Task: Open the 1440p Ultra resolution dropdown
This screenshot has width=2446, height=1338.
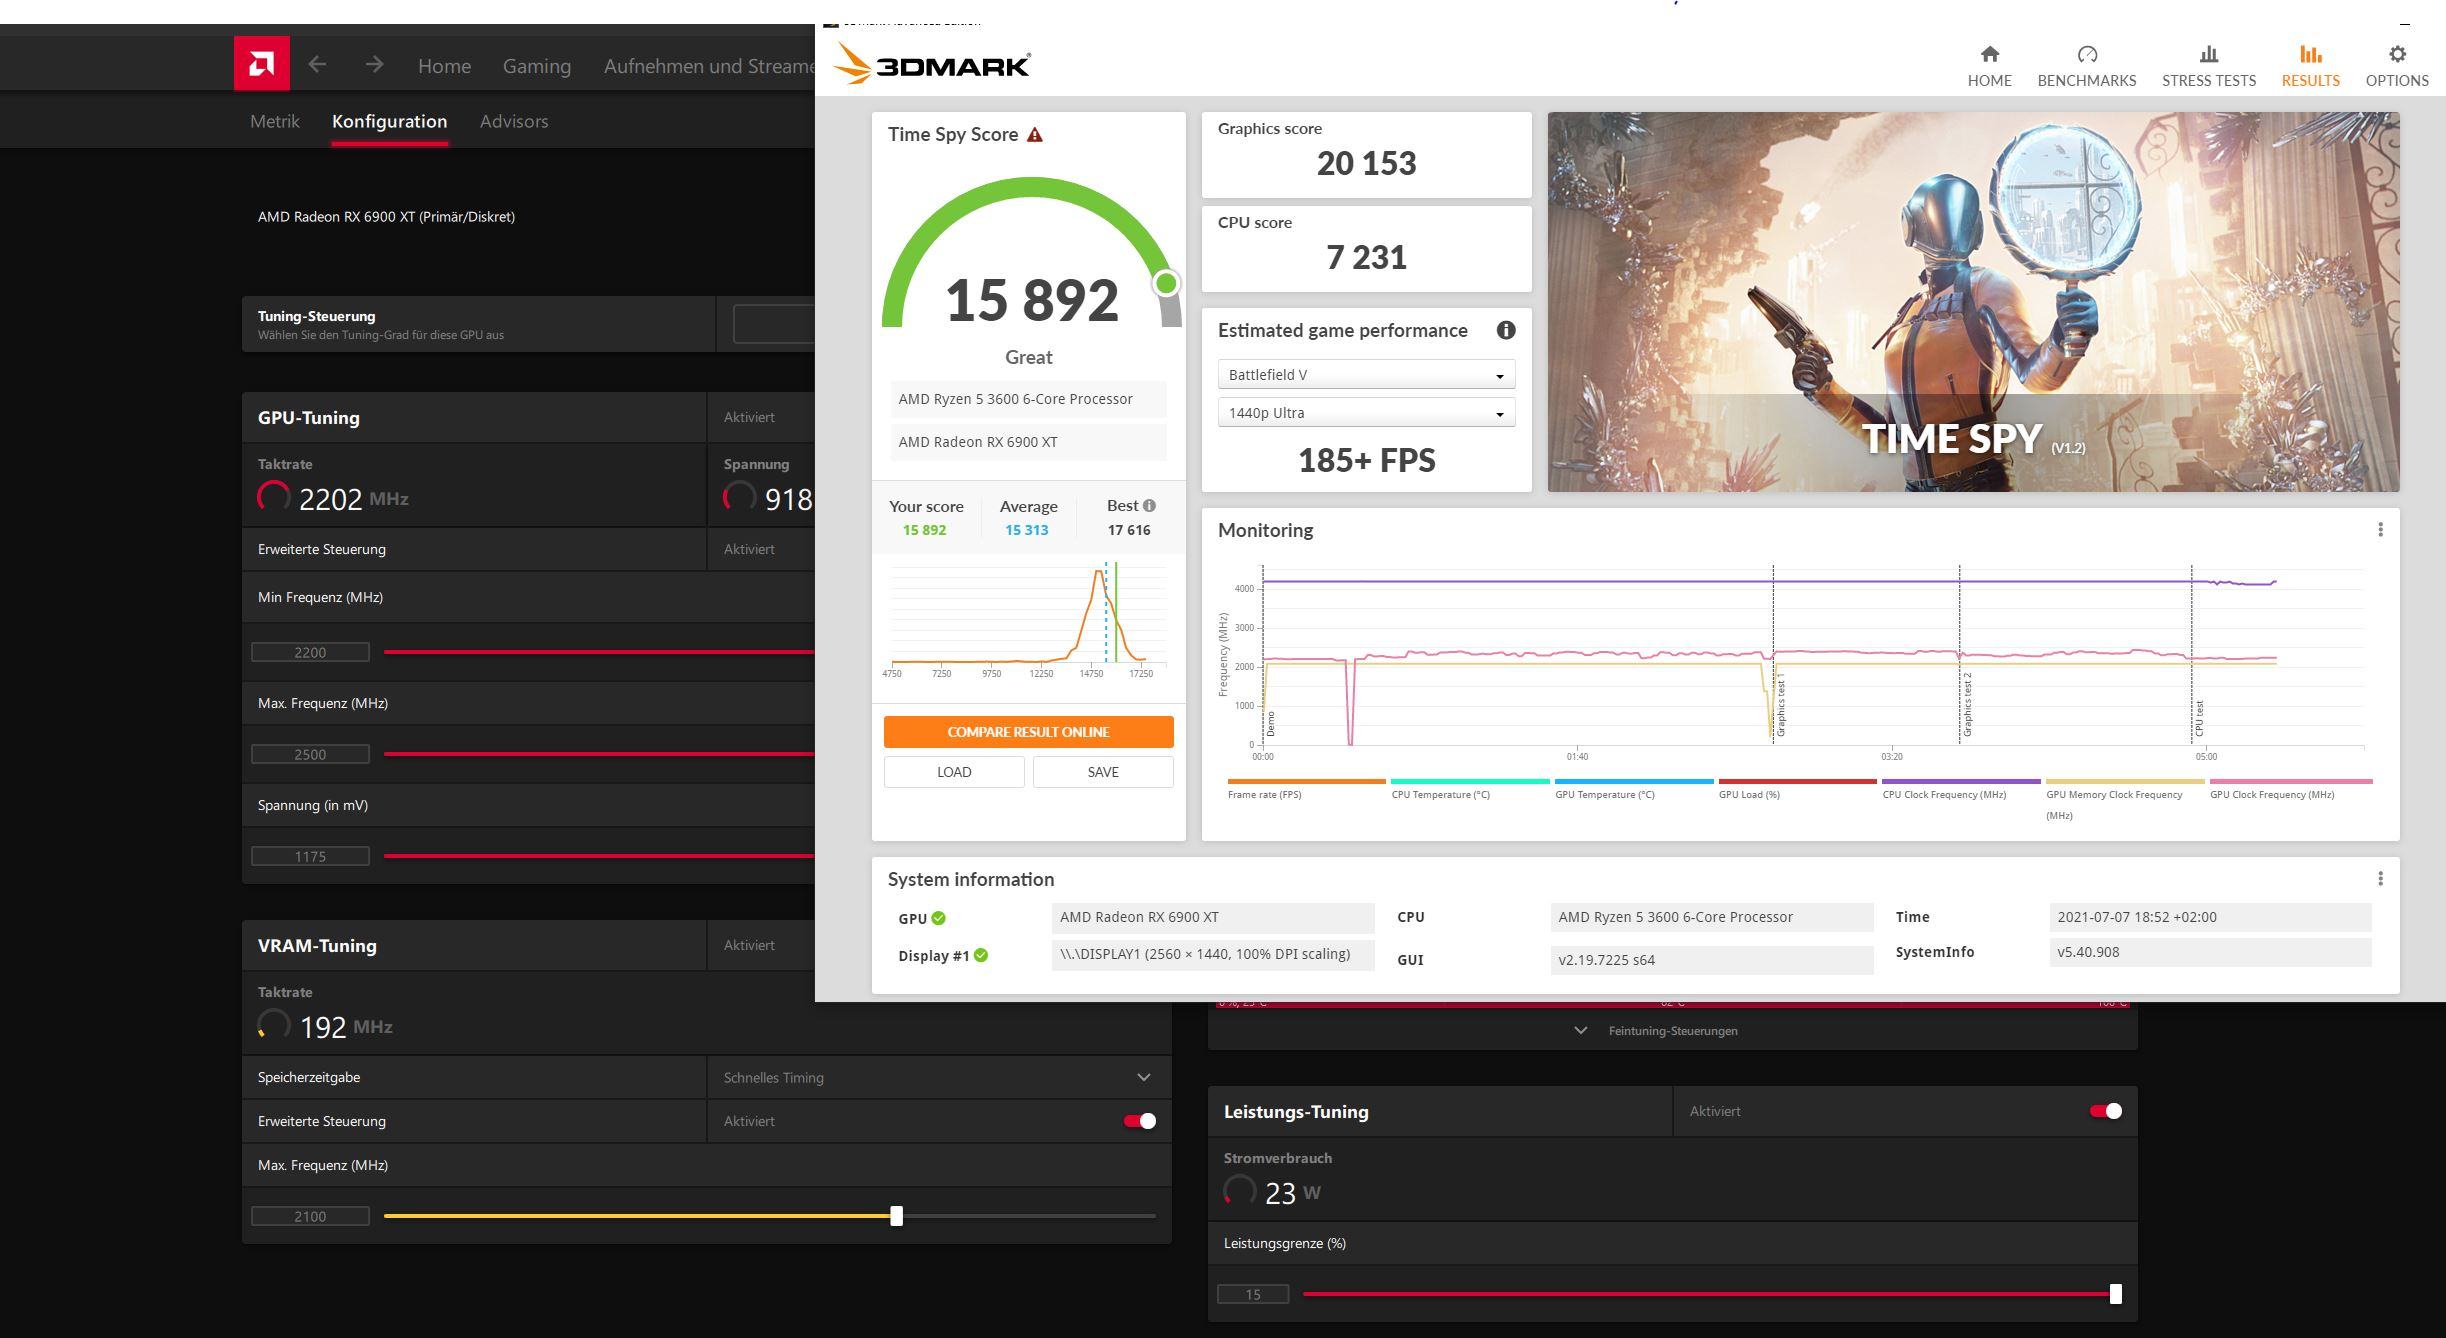Action: click(x=1366, y=413)
